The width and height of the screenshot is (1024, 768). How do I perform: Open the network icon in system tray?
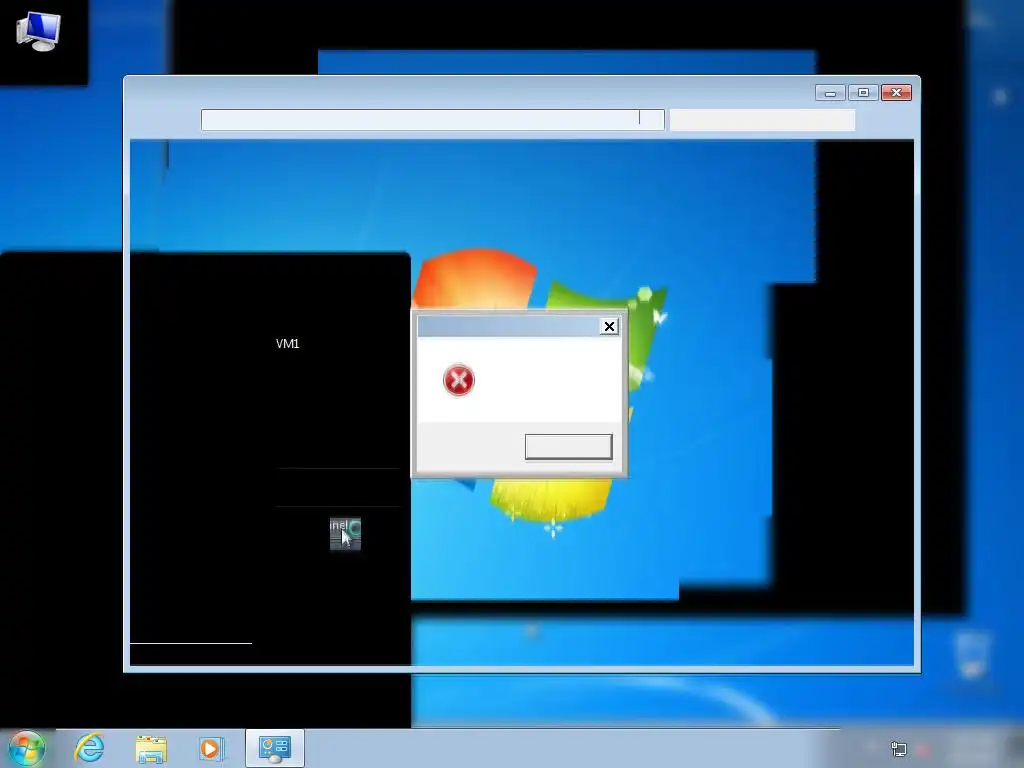[x=899, y=749]
